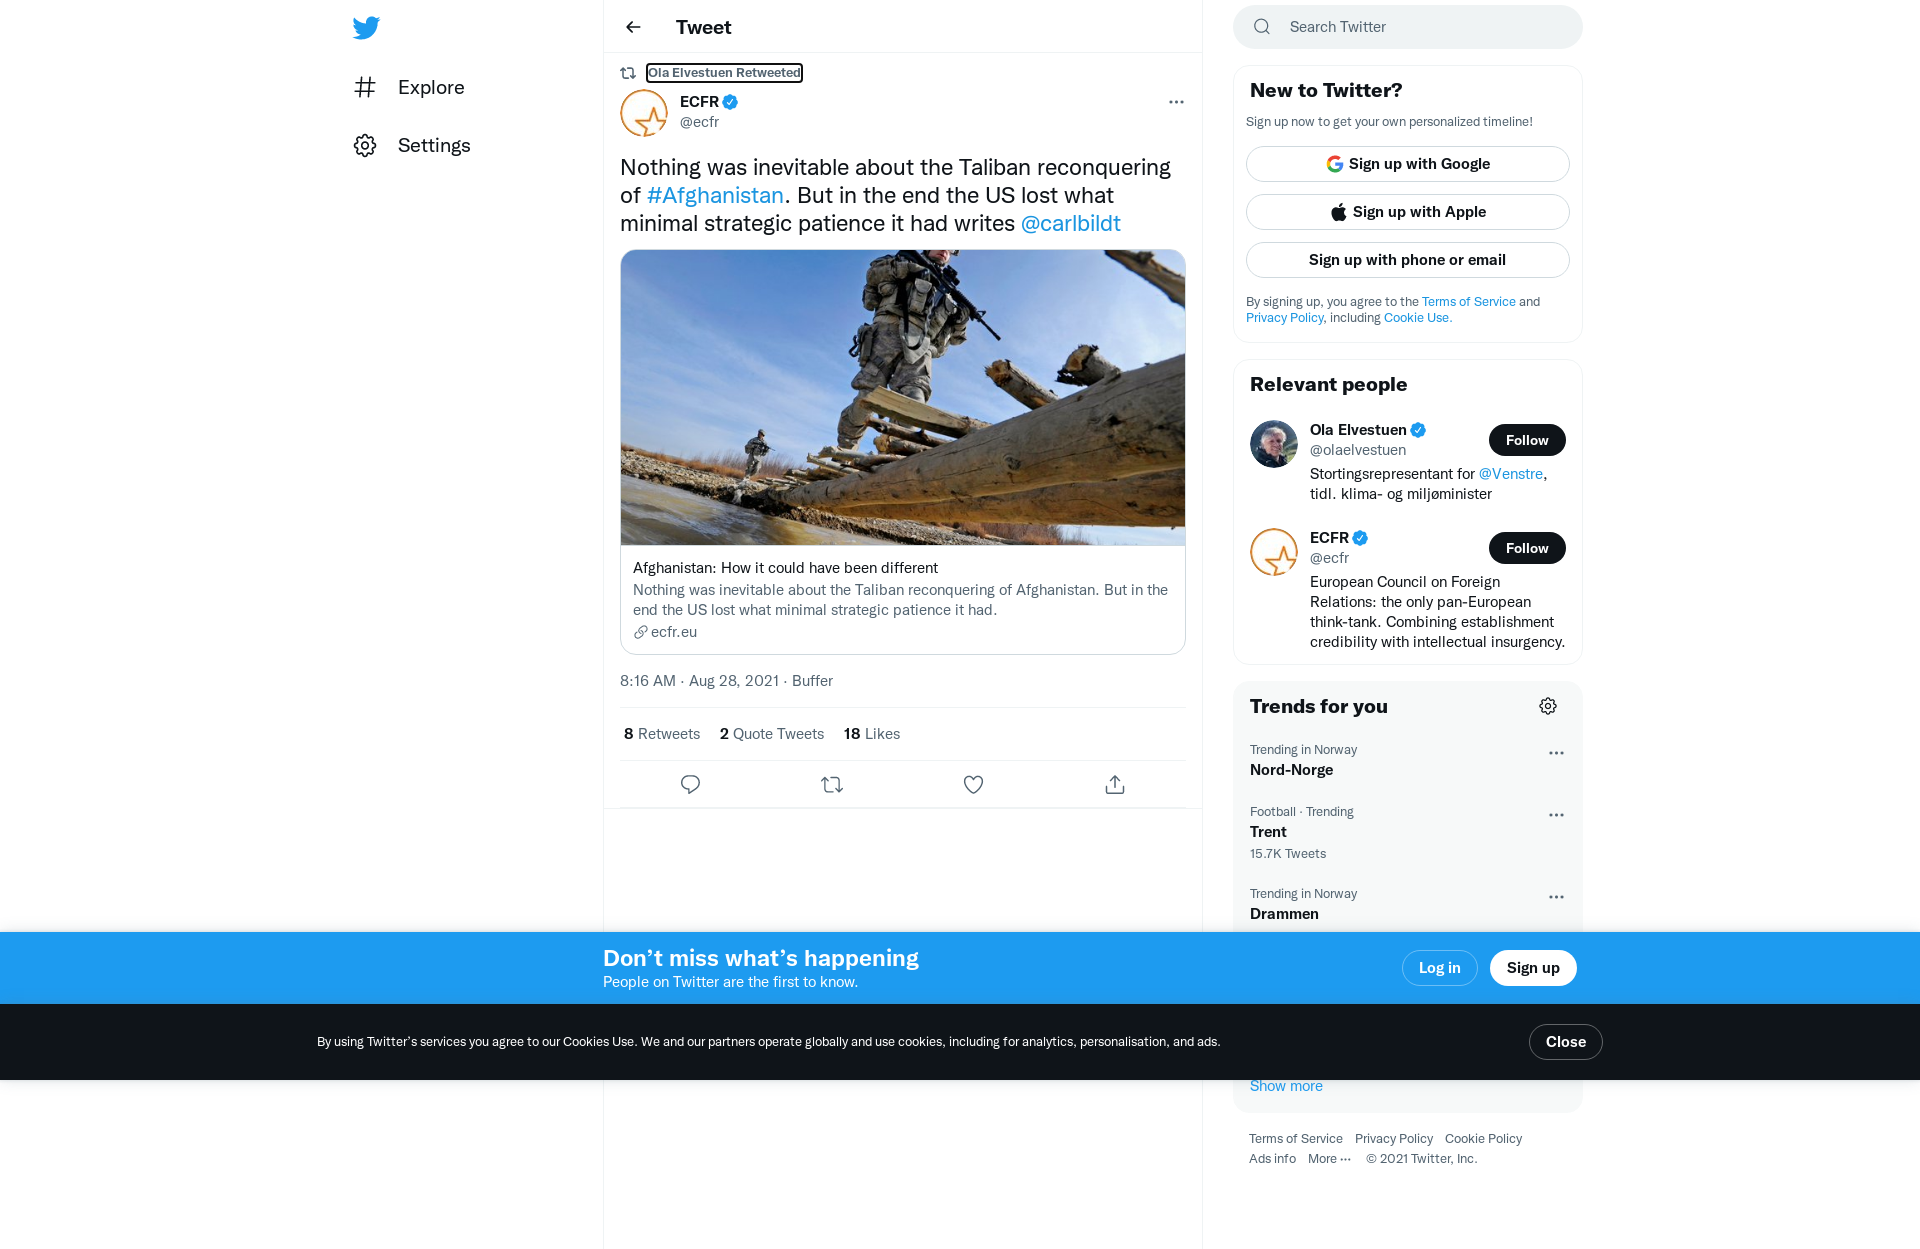Click the Twitter bird logo
Image resolution: width=1920 pixels, height=1249 pixels.
pos(366,27)
